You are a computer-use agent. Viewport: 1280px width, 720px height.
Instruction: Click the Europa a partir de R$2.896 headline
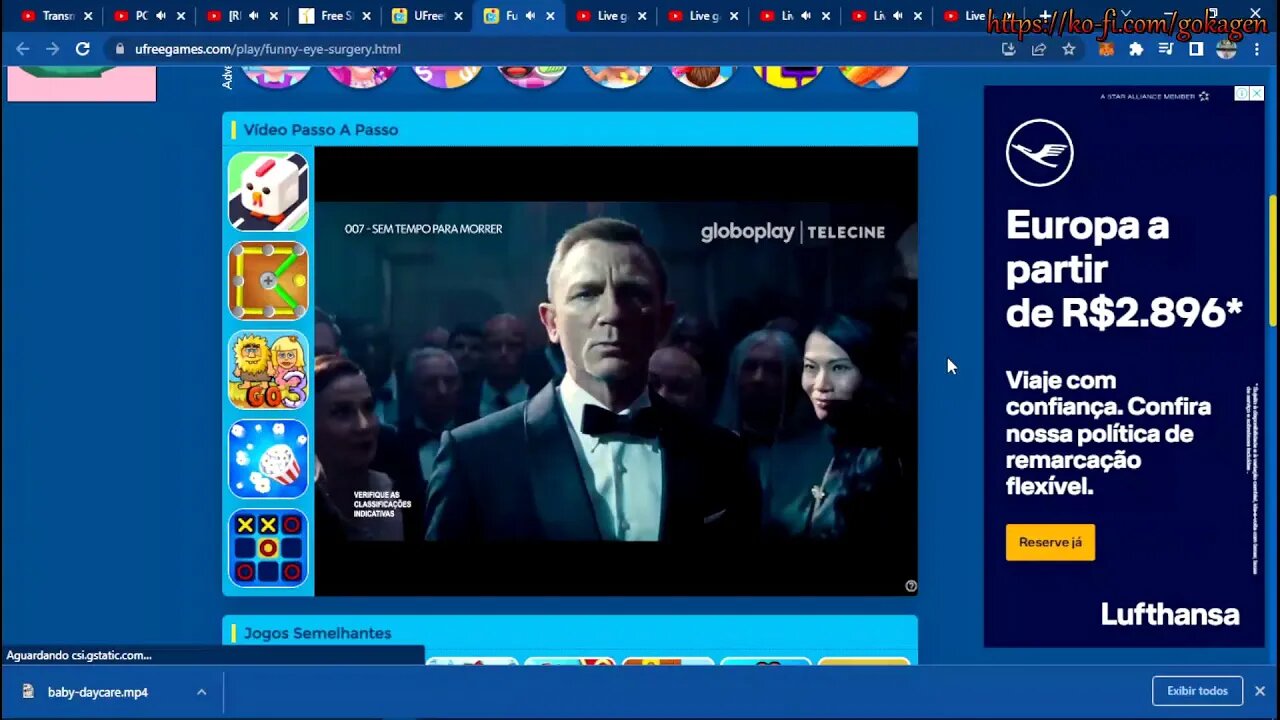pyautogui.click(x=1123, y=269)
